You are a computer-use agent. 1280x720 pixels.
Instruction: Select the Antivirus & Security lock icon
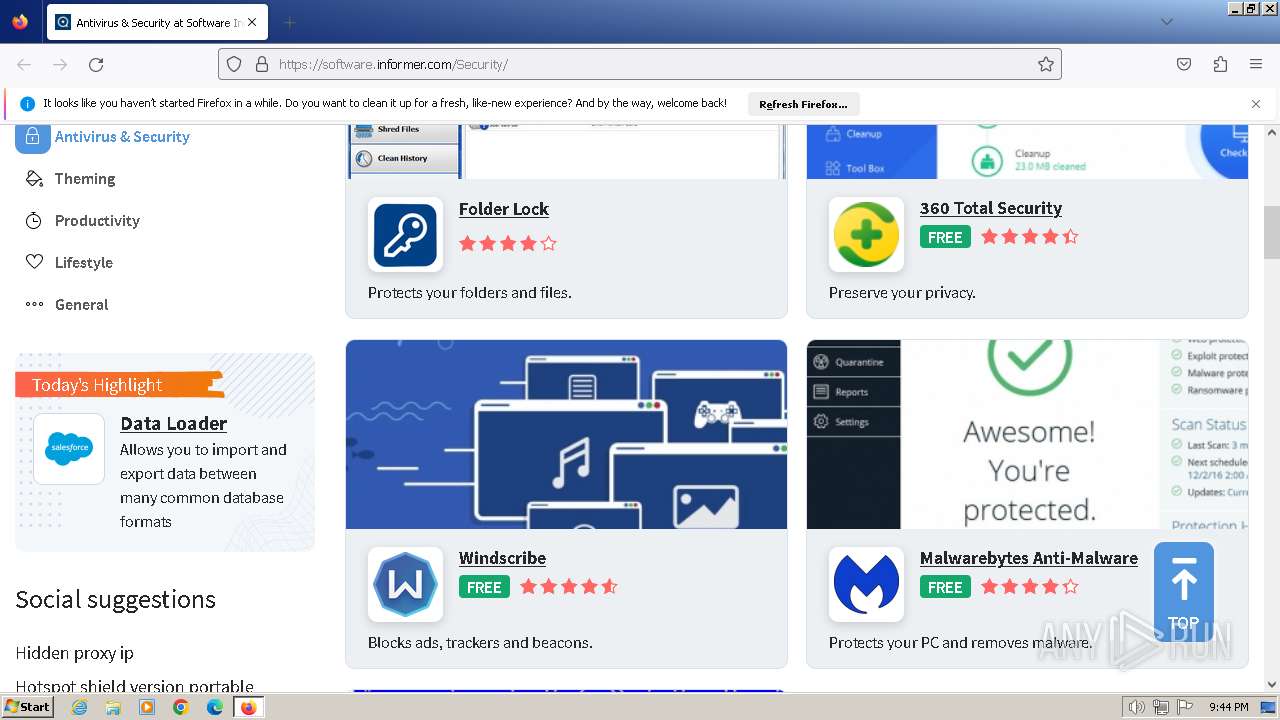tap(32, 136)
